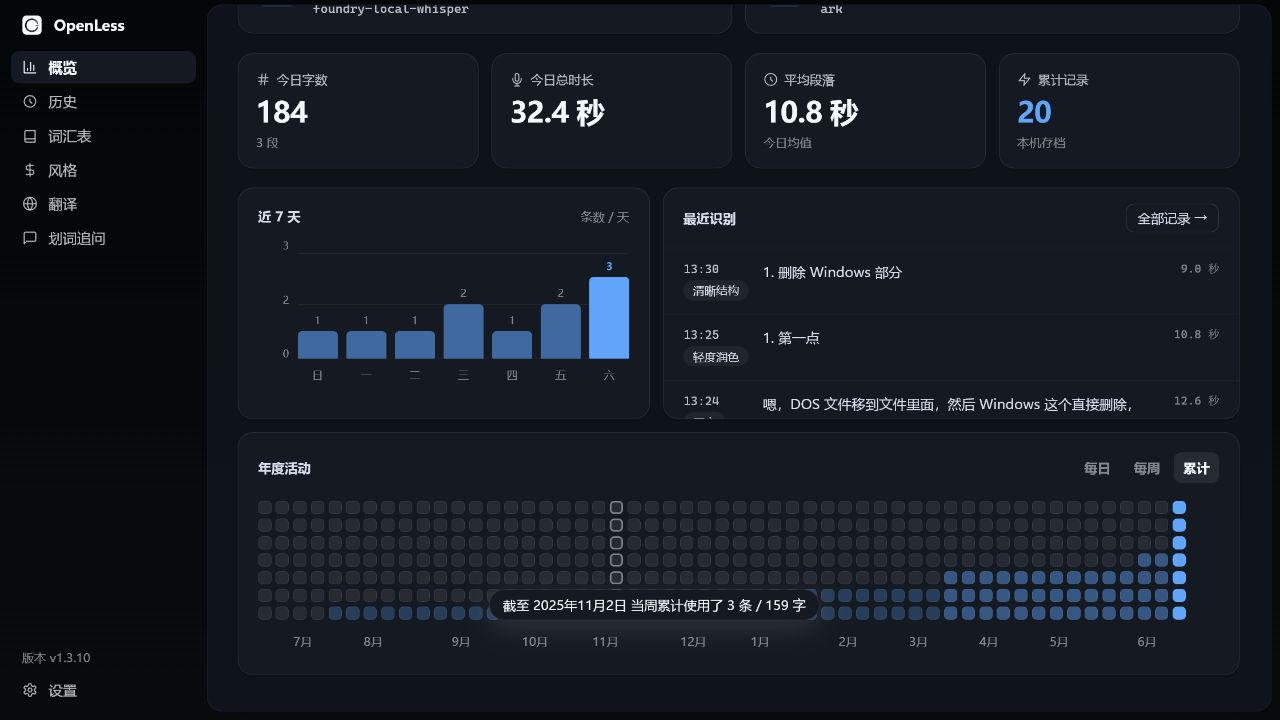Click the OpenLess logo icon

[x=32, y=25]
